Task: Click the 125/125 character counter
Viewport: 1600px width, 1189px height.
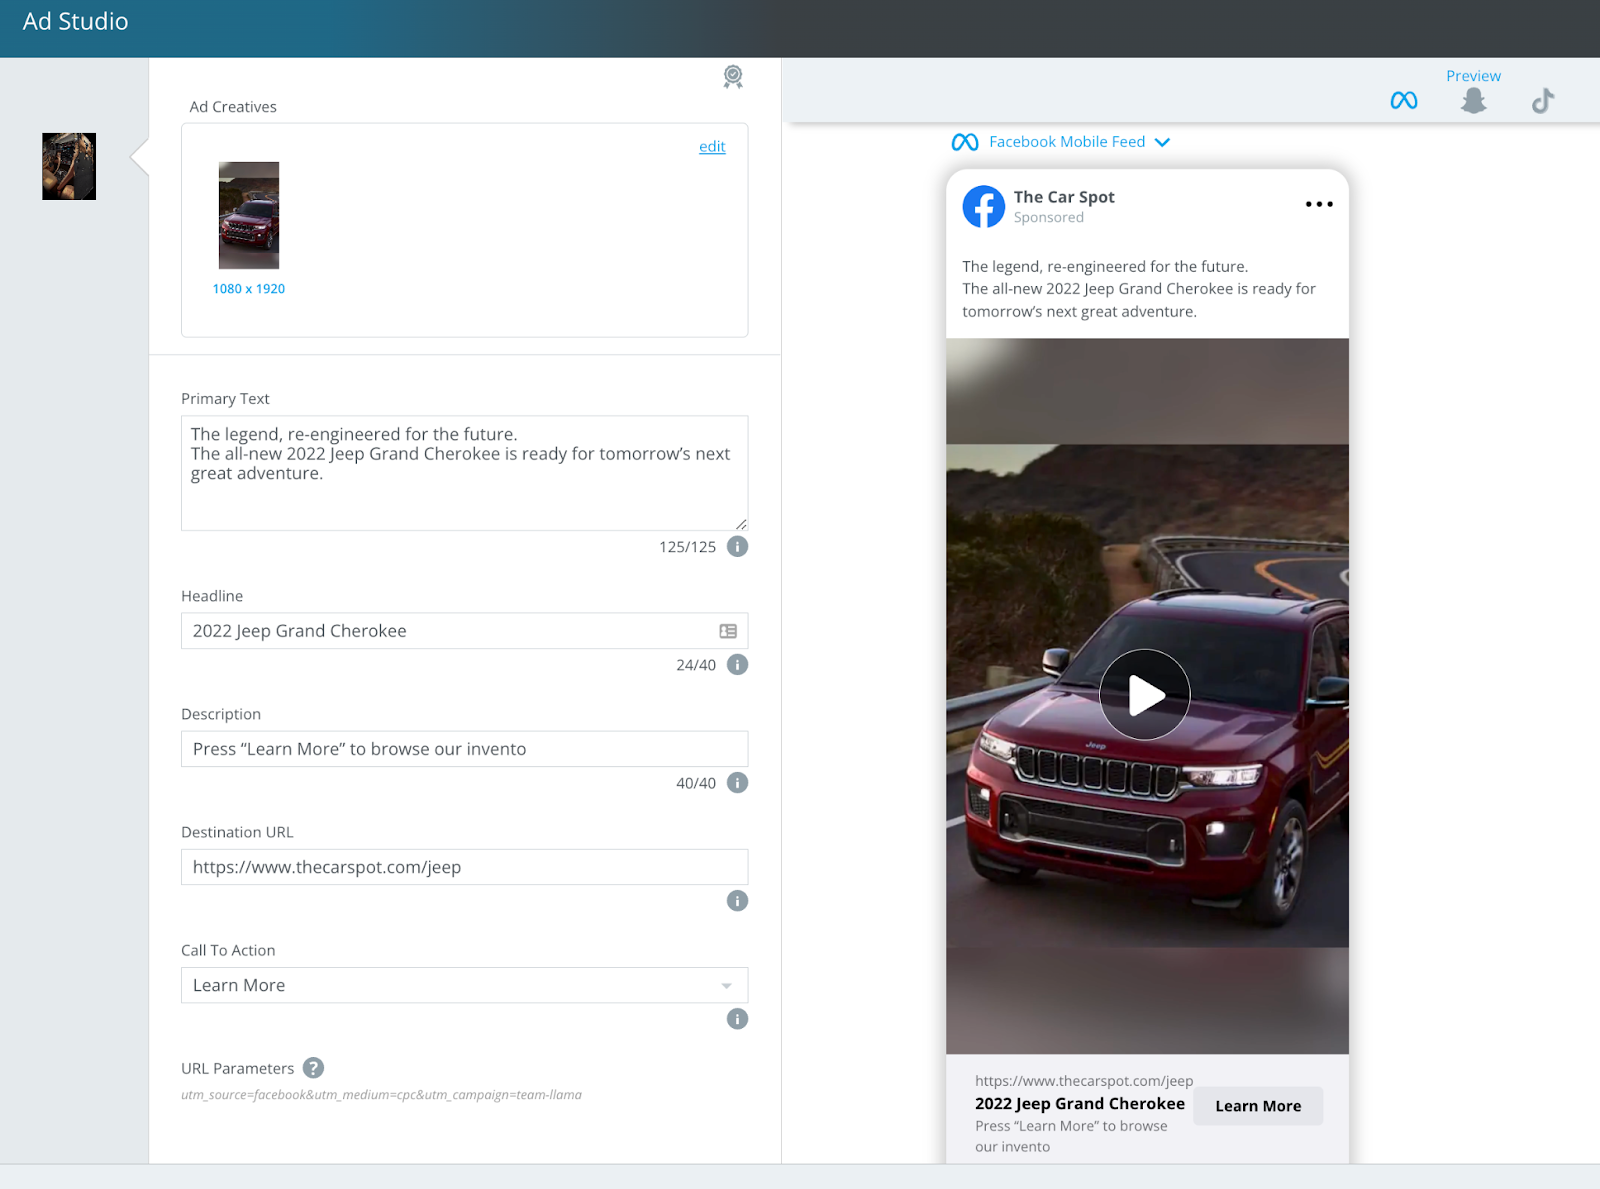Action: click(x=688, y=547)
